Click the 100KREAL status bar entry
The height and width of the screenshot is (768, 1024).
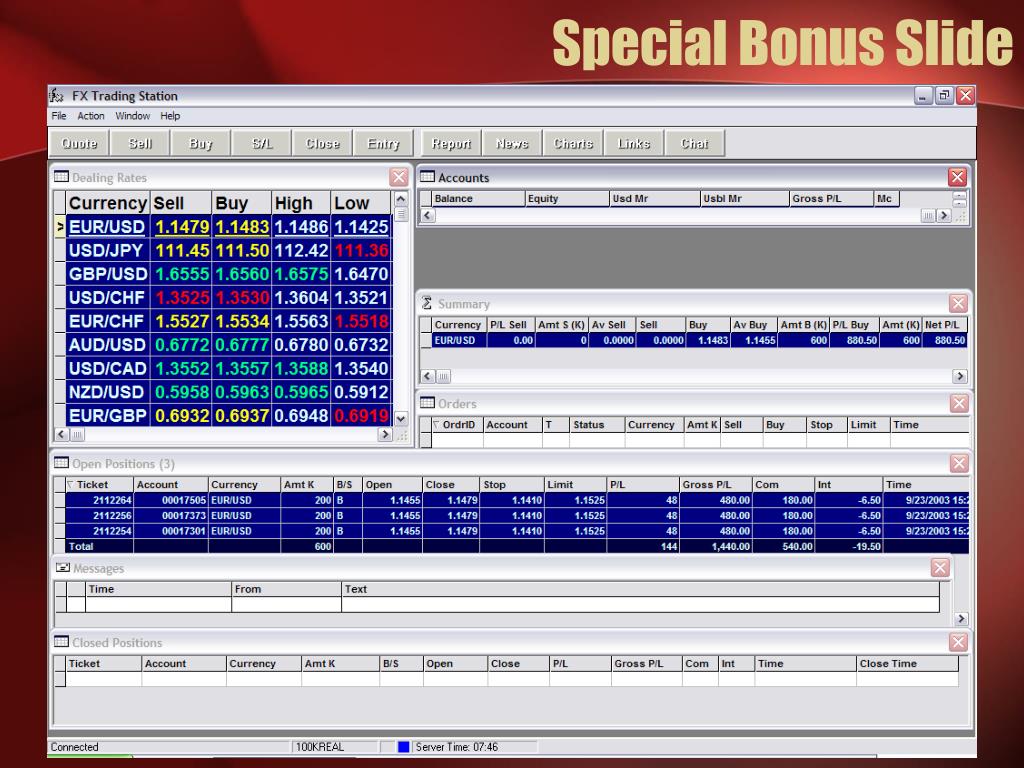click(334, 746)
